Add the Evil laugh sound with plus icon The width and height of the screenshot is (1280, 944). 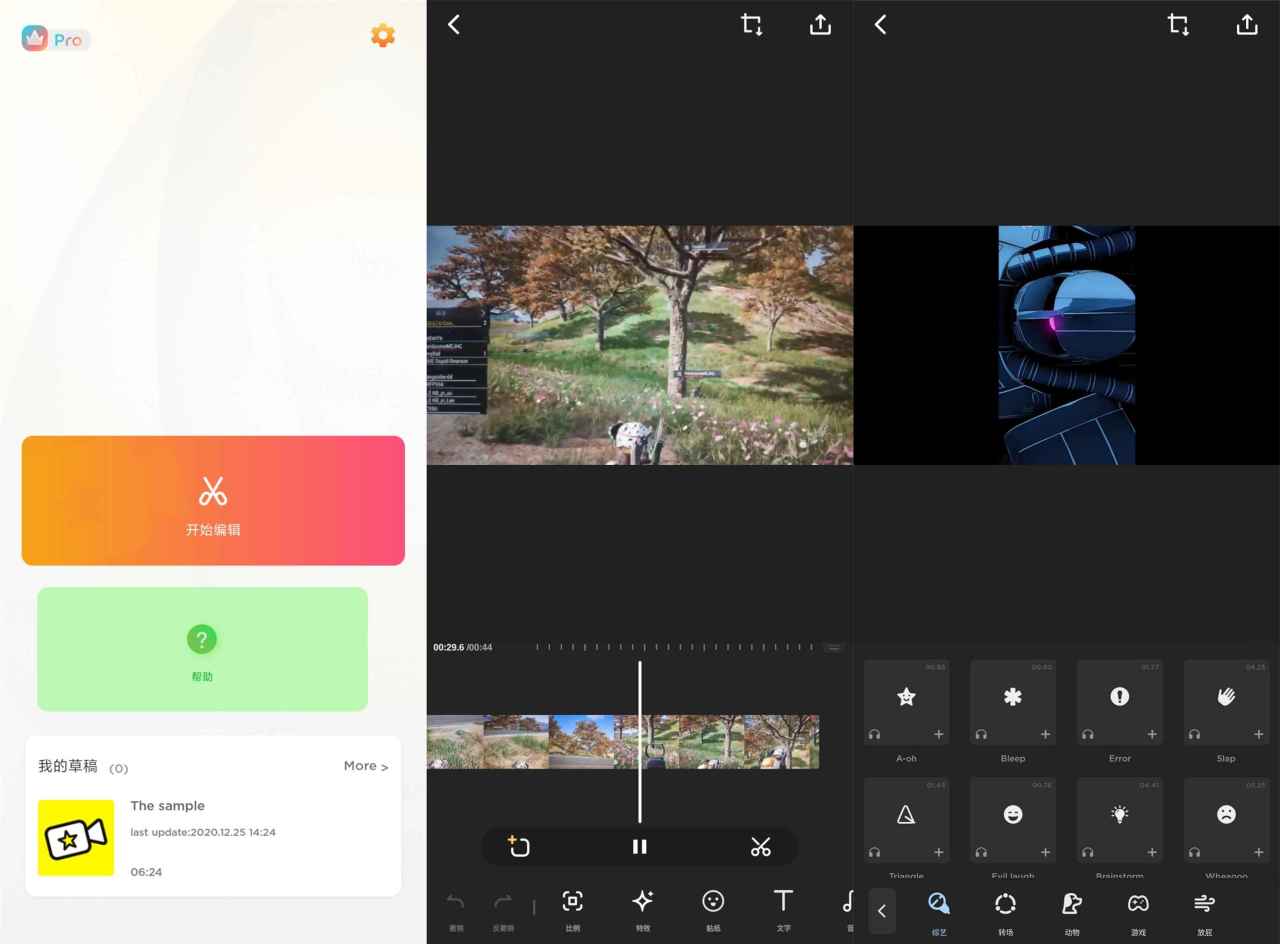(1045, 852)
